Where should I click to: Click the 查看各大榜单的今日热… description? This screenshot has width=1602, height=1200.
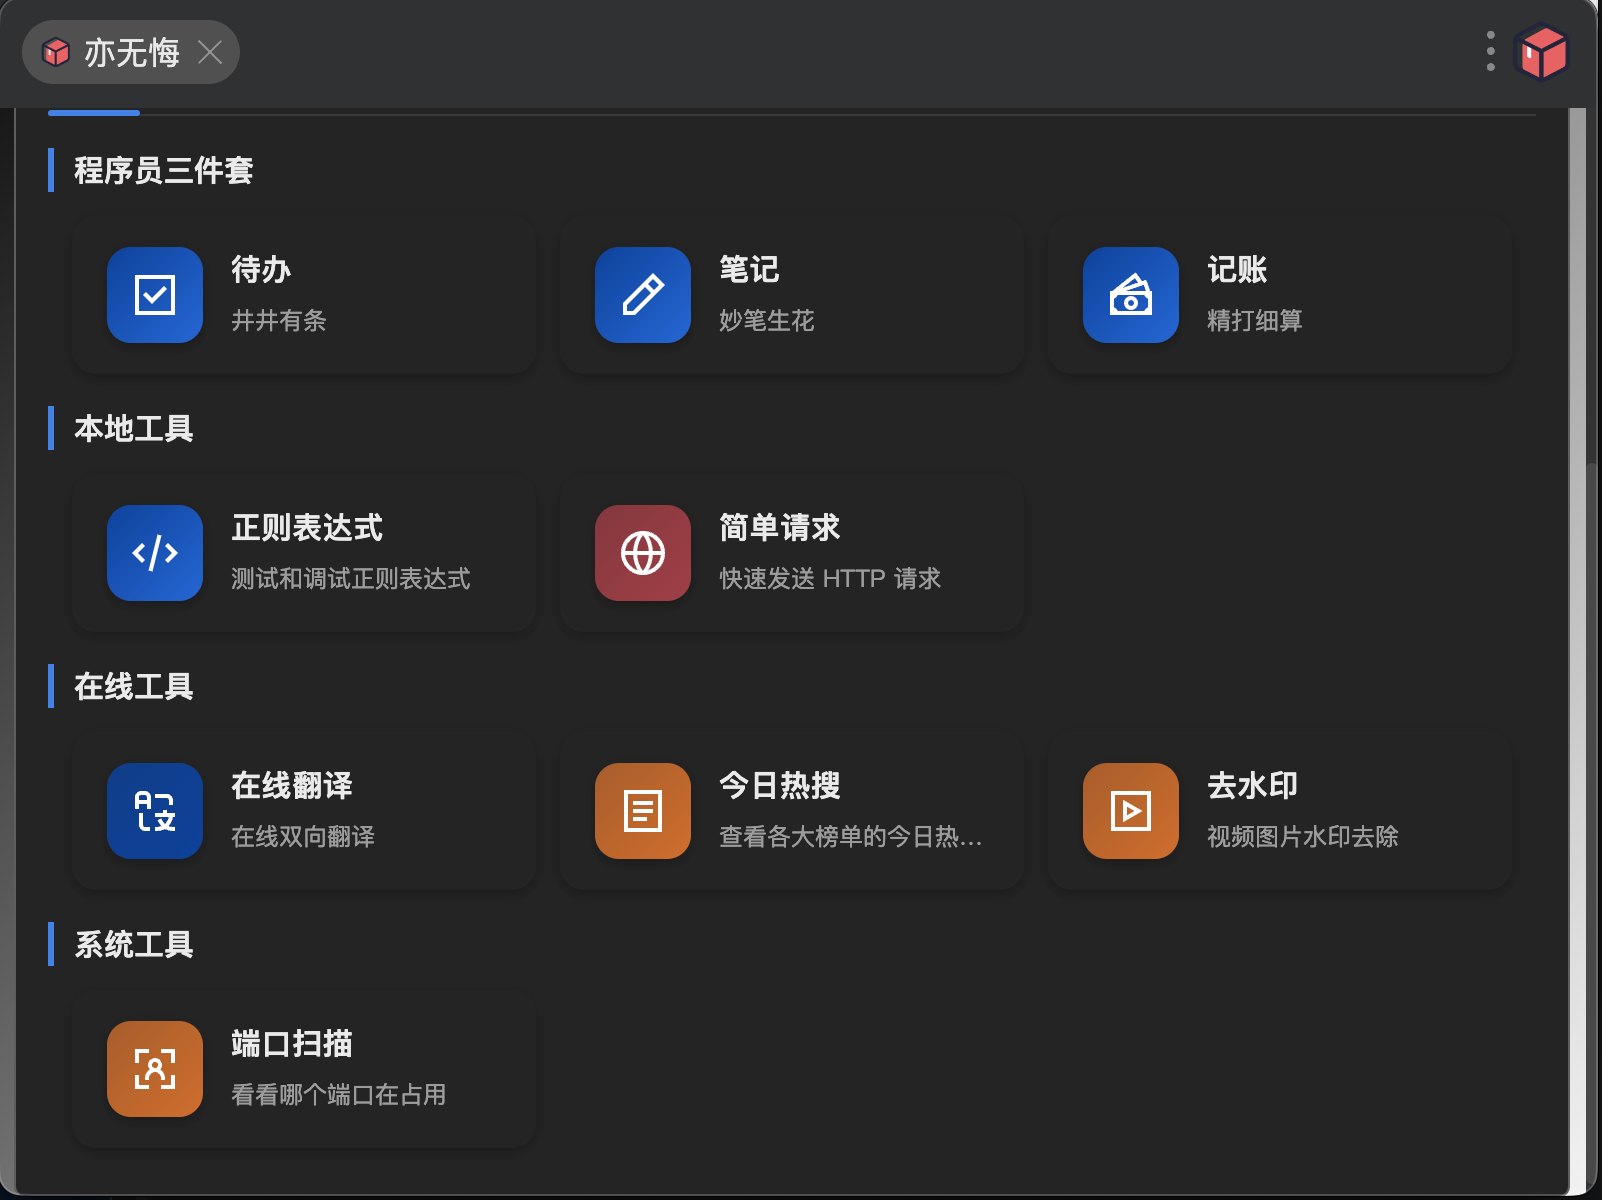[851, 837]
